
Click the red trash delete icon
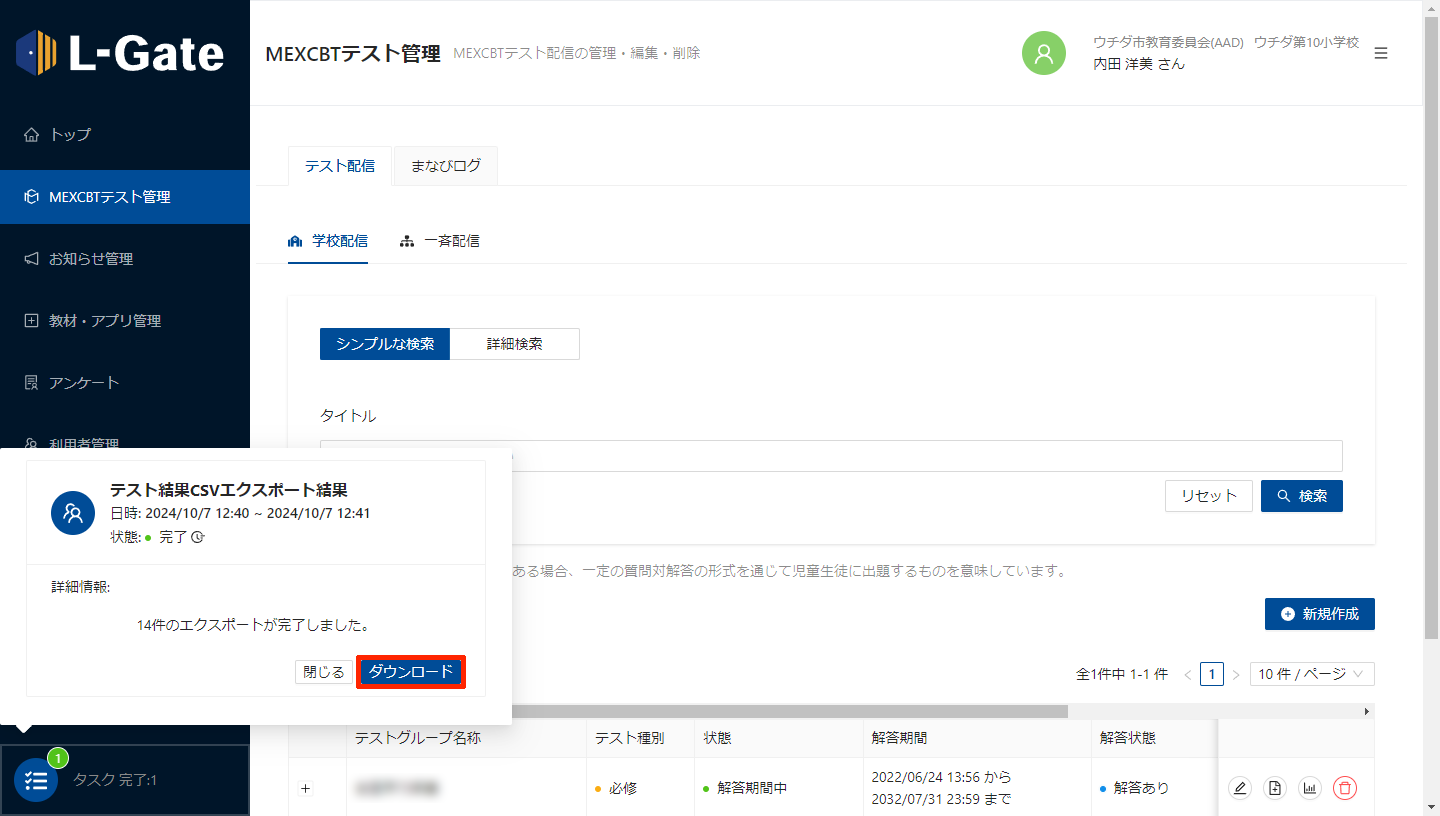[x=1345, y=788]
